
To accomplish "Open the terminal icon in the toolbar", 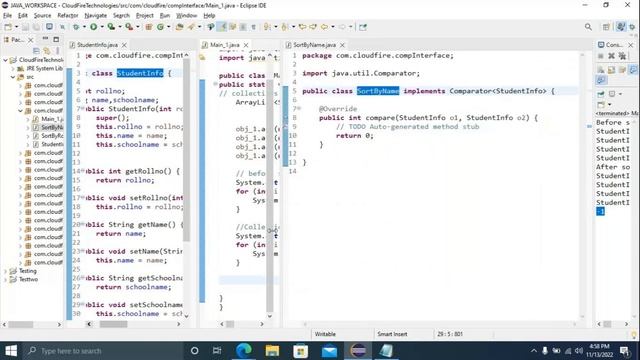I will tap(49, 27).
